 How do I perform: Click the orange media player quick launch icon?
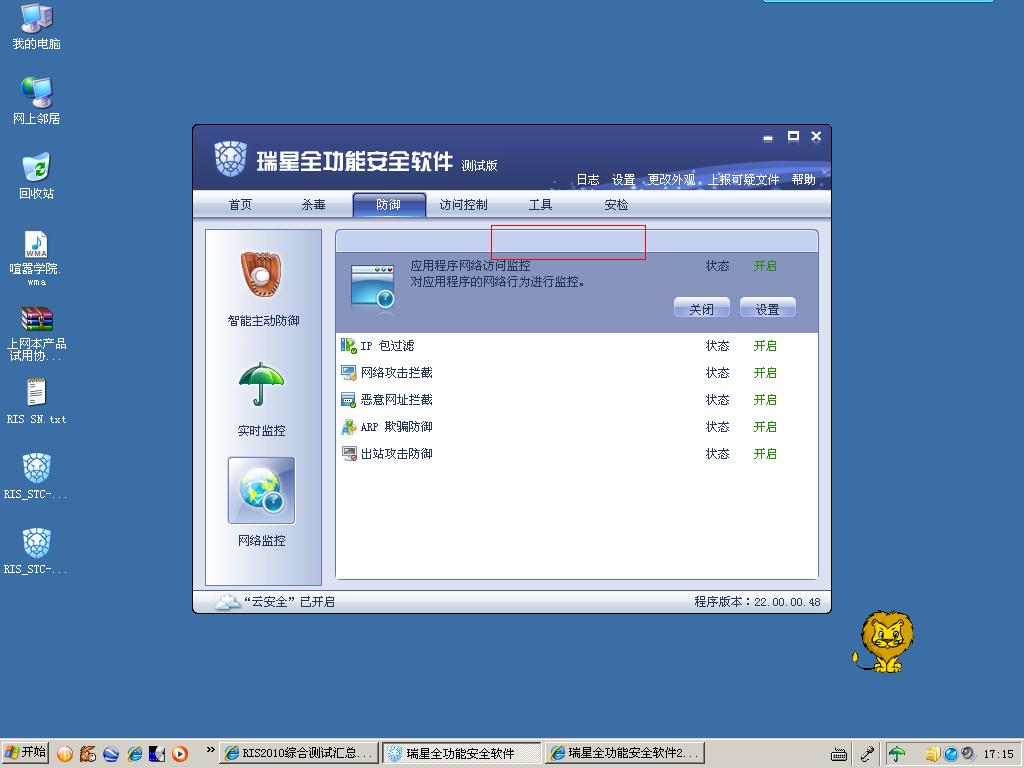pos(180,754)
